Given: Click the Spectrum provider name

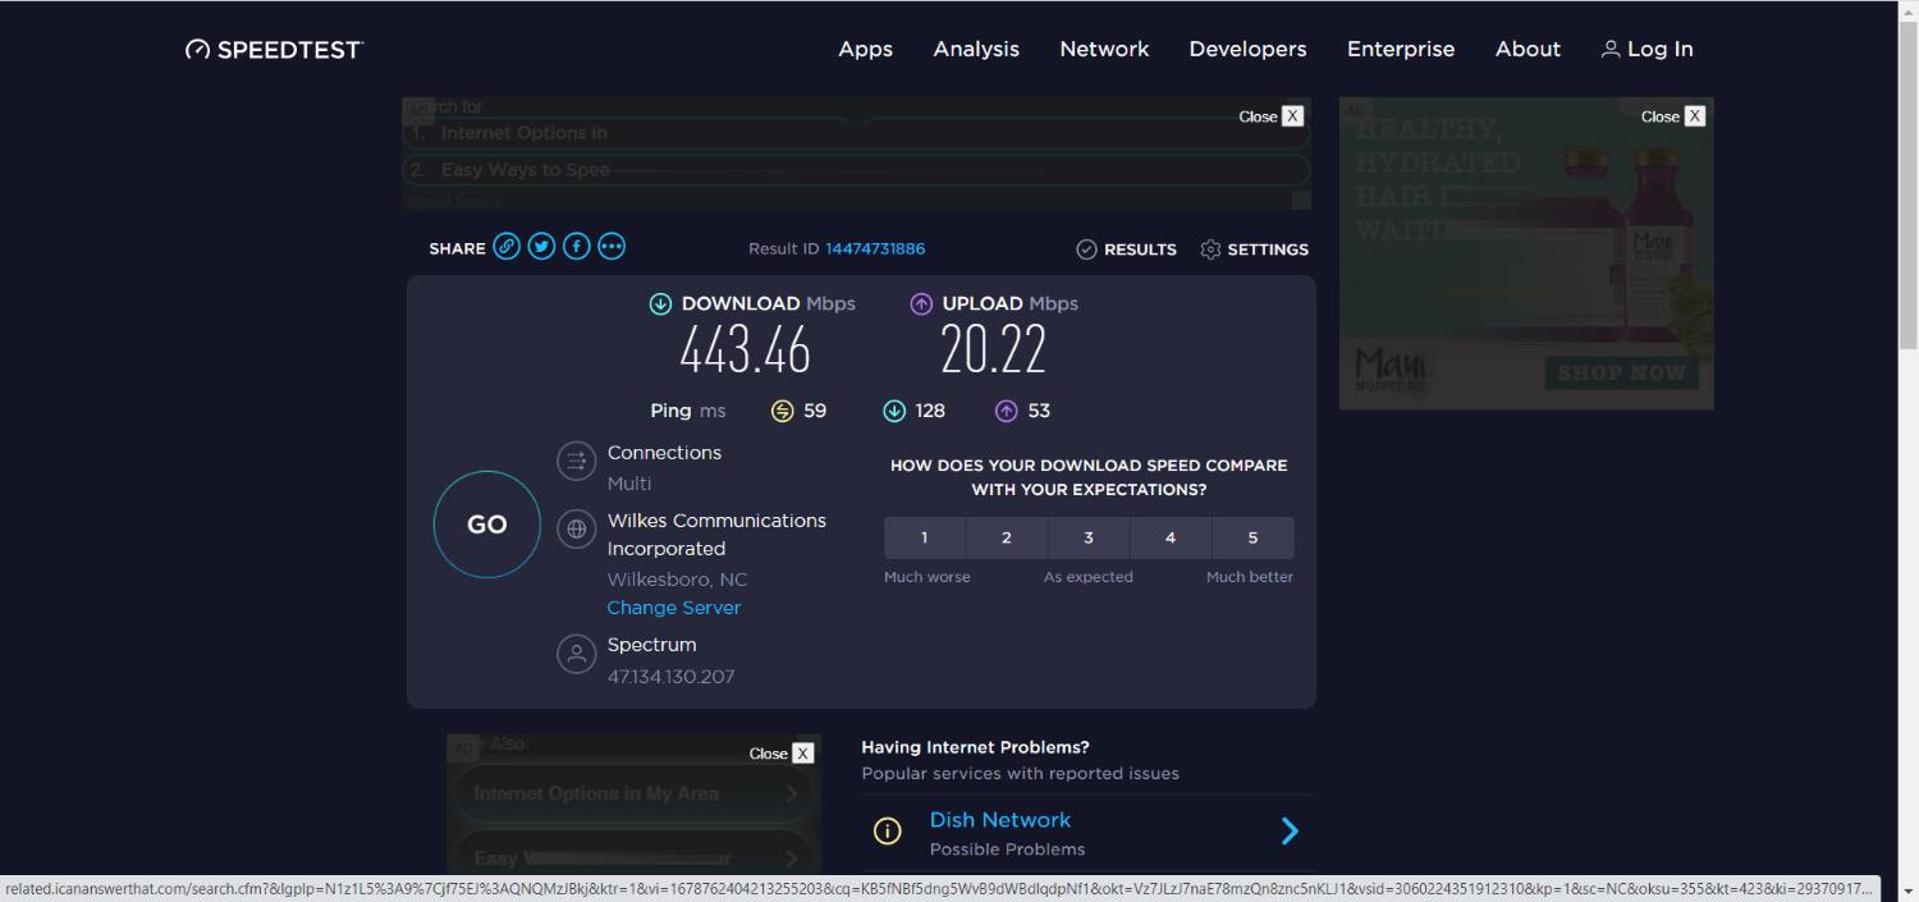Looking at the screenshot, I should pyautogui.click(x=652, y=645).
